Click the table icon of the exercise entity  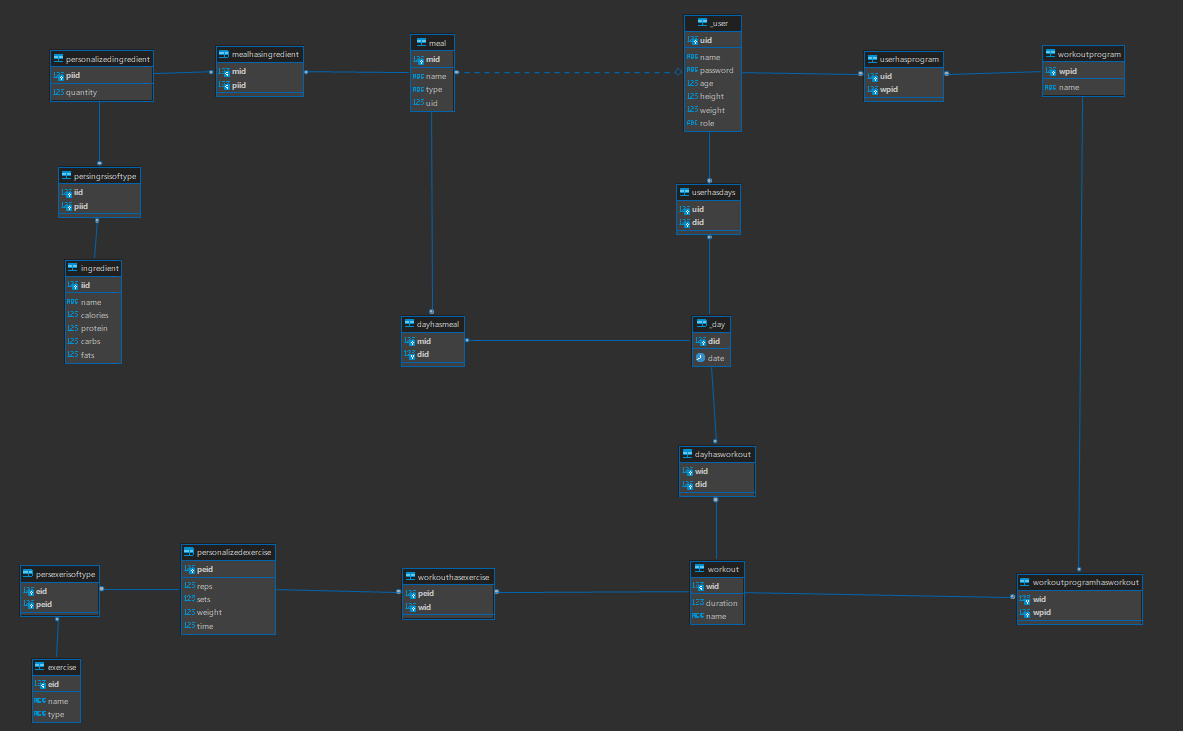click(40, 667)
